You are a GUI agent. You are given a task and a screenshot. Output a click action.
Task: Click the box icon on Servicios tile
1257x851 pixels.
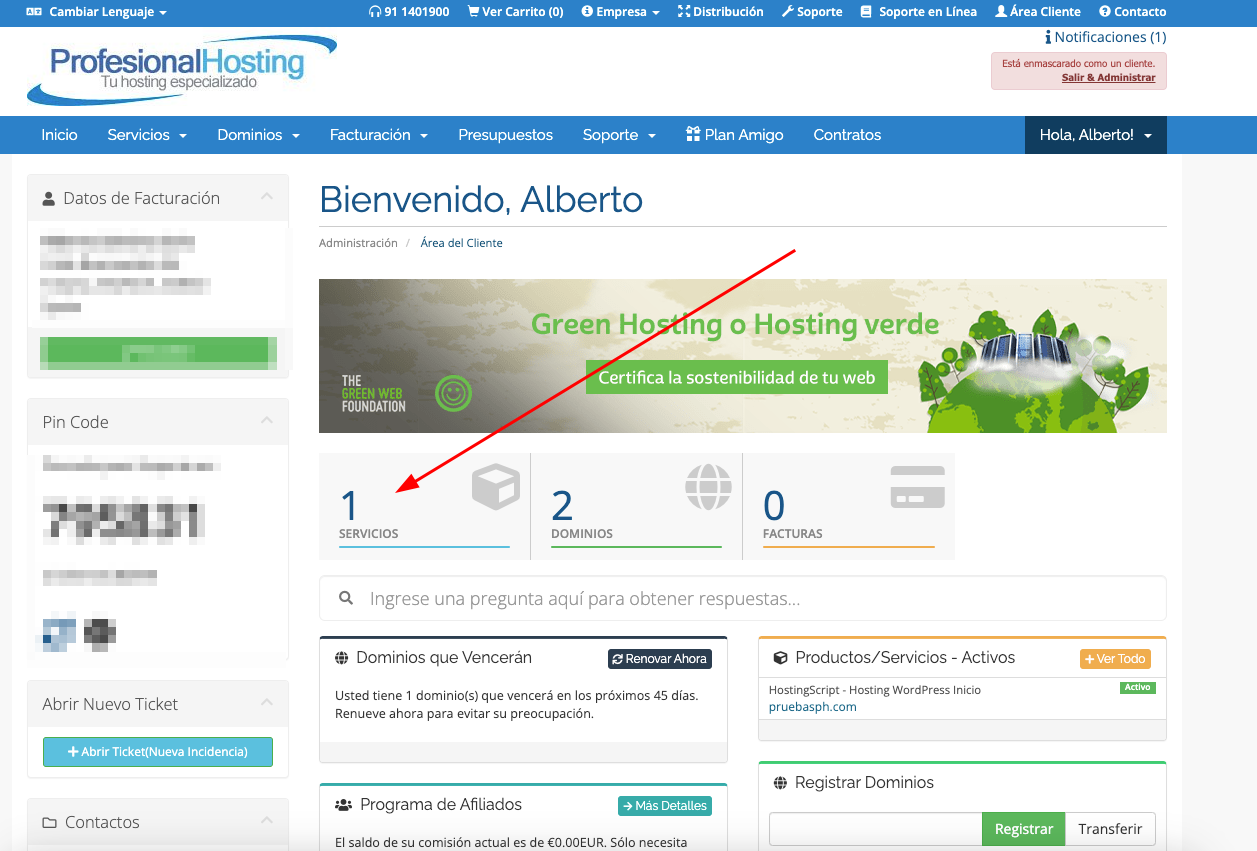(x=496, y=487)
